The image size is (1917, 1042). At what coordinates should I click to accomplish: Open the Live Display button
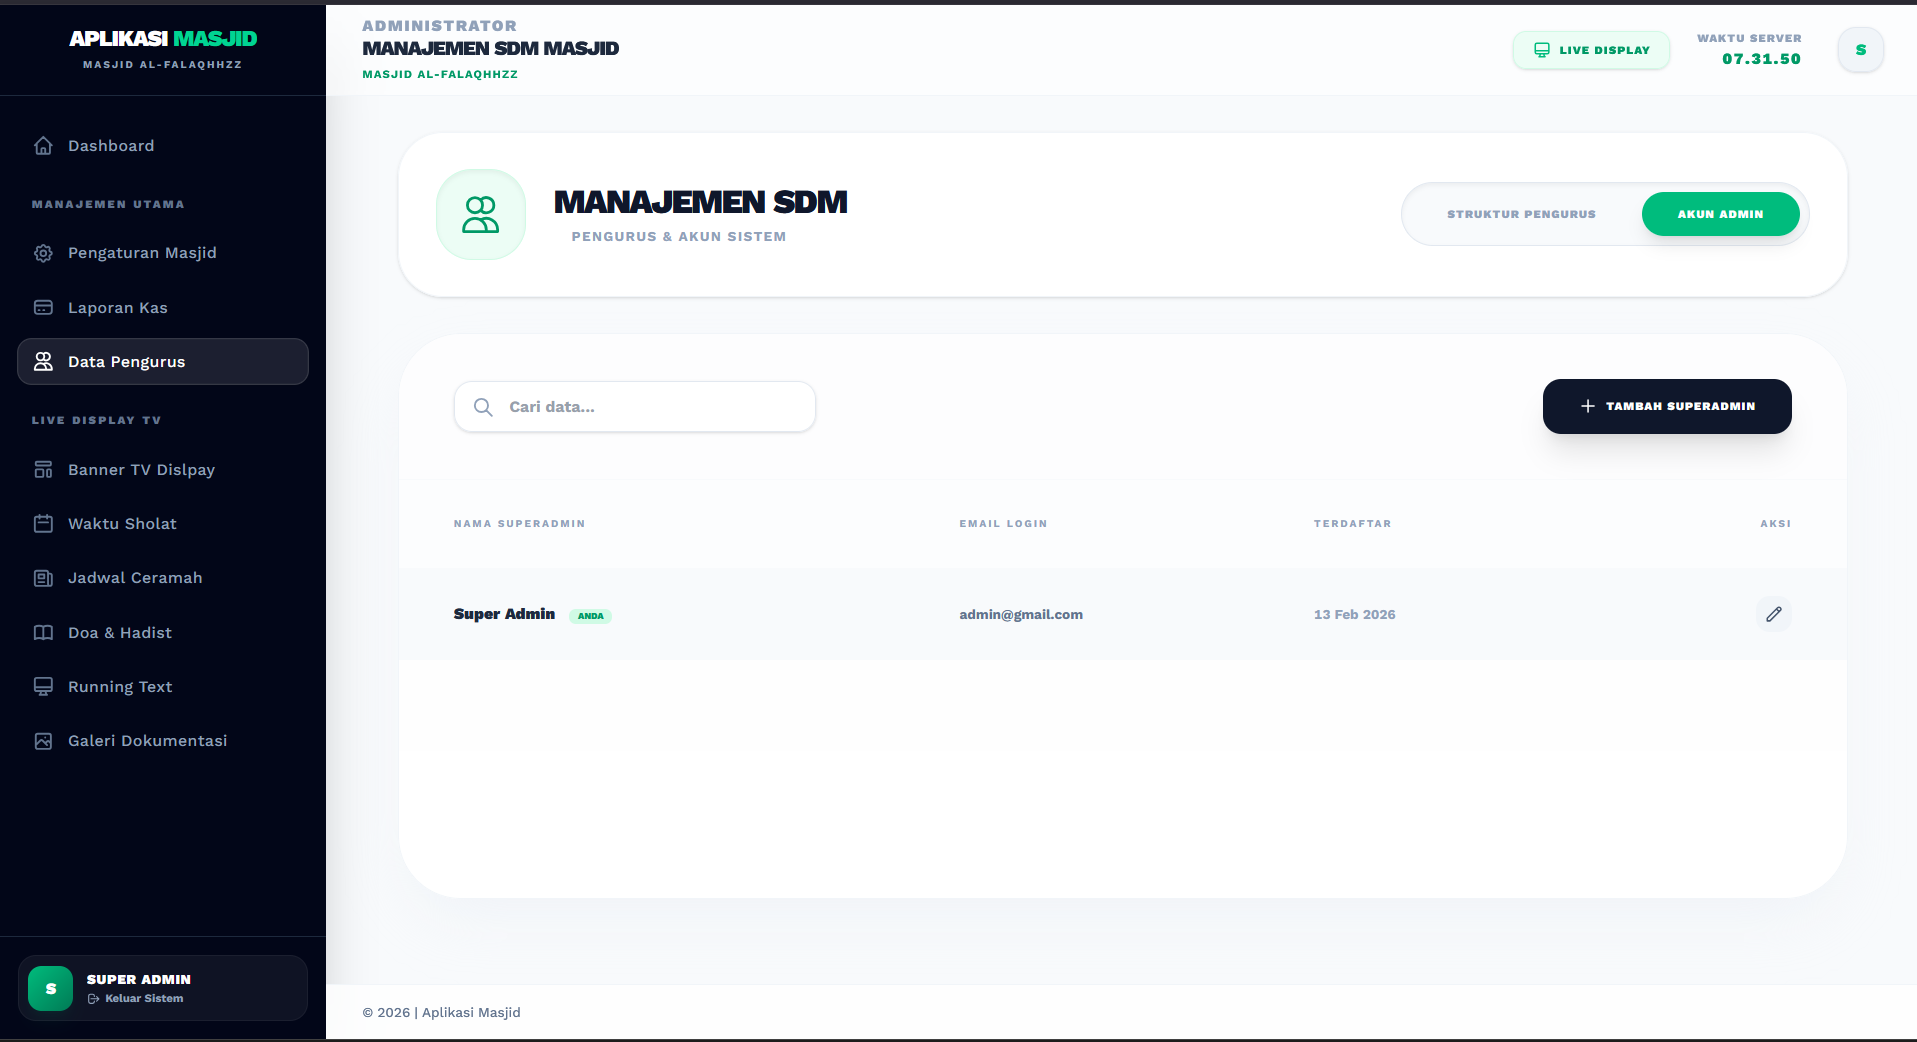click(1591, 50)
